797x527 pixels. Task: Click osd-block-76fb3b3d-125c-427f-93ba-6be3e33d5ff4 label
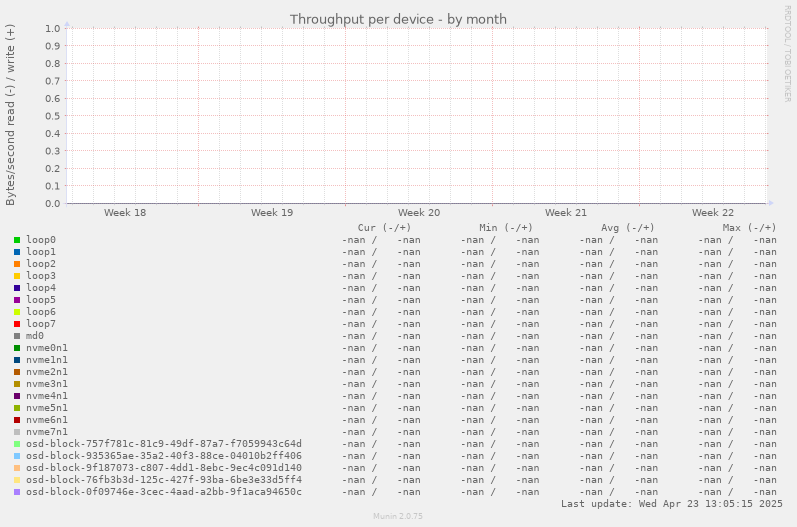tap(164, 480)
